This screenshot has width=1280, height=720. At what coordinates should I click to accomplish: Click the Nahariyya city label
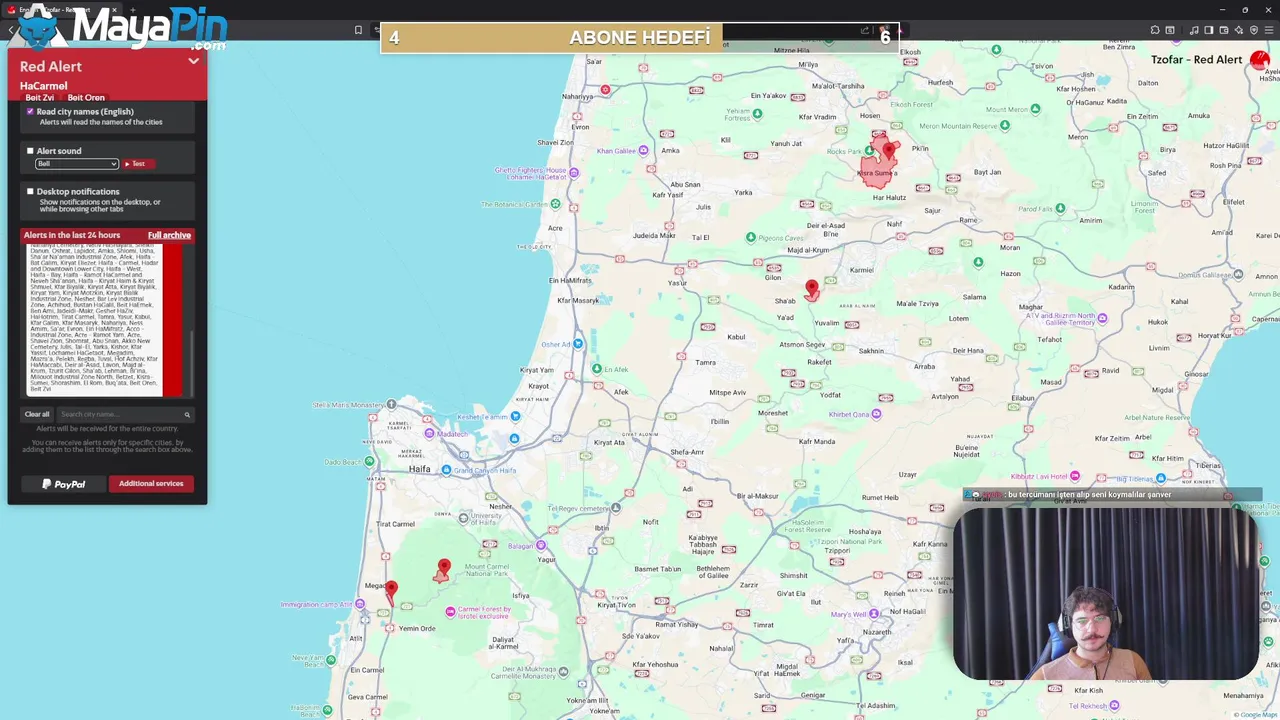[x=577, y=97]
